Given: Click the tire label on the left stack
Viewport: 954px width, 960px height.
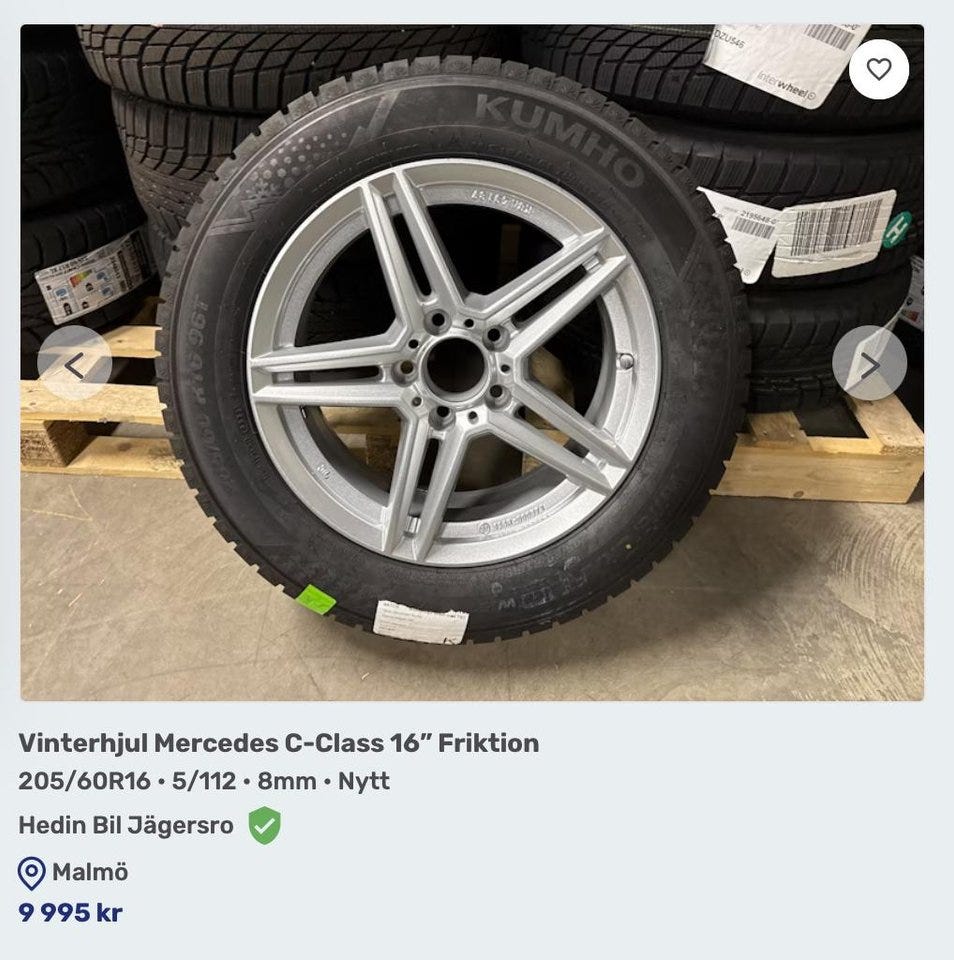Looking at the screenshot, I should click(92, 277).
